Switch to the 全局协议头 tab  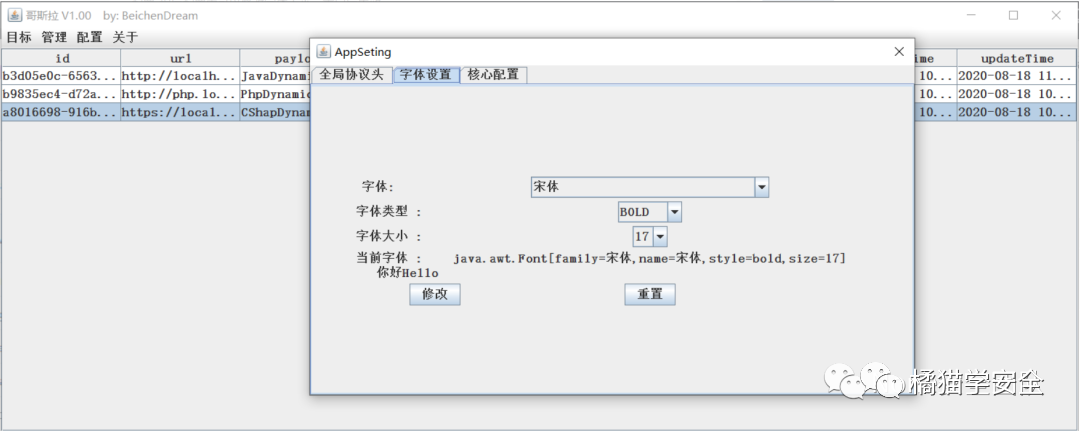pyautogui.click(x=351, y=75)
